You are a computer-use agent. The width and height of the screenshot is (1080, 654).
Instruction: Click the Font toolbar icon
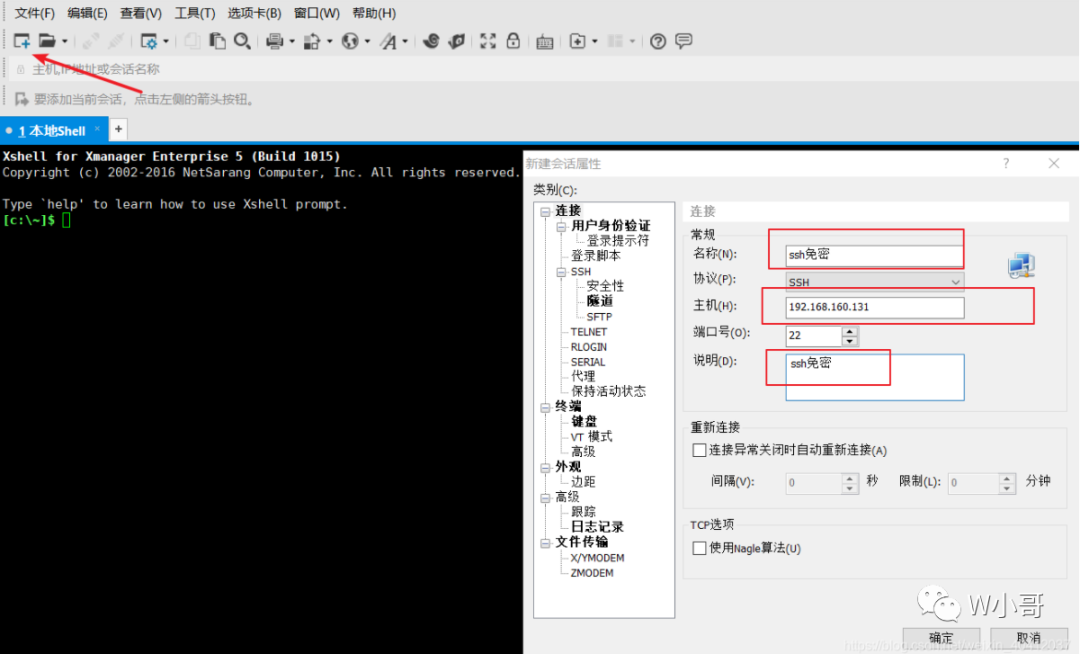click(388, 41)
